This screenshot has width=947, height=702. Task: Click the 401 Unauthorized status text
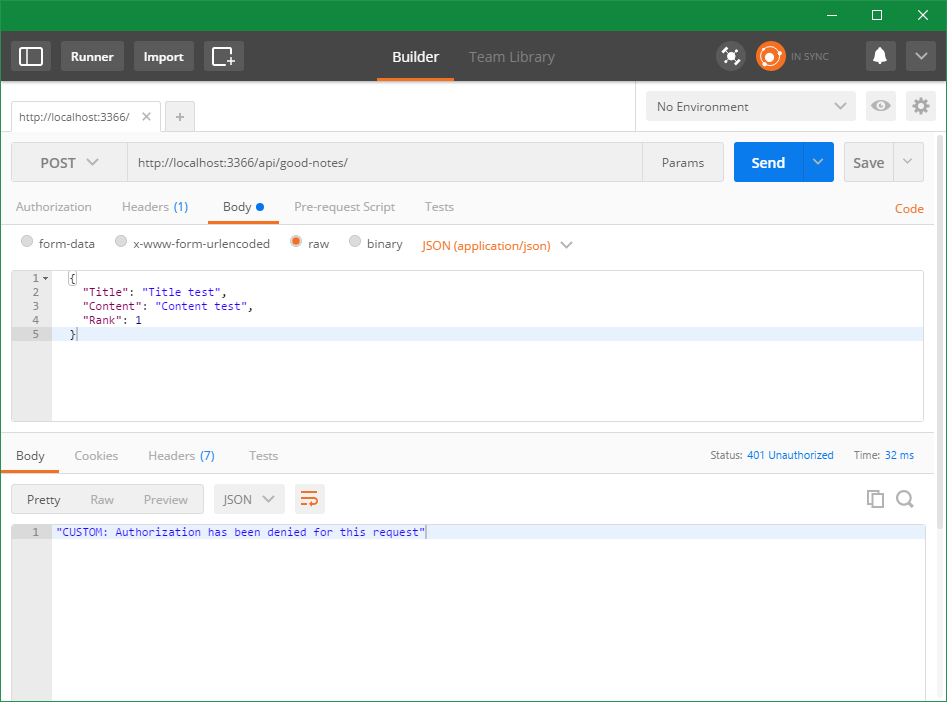coord(790,455)
